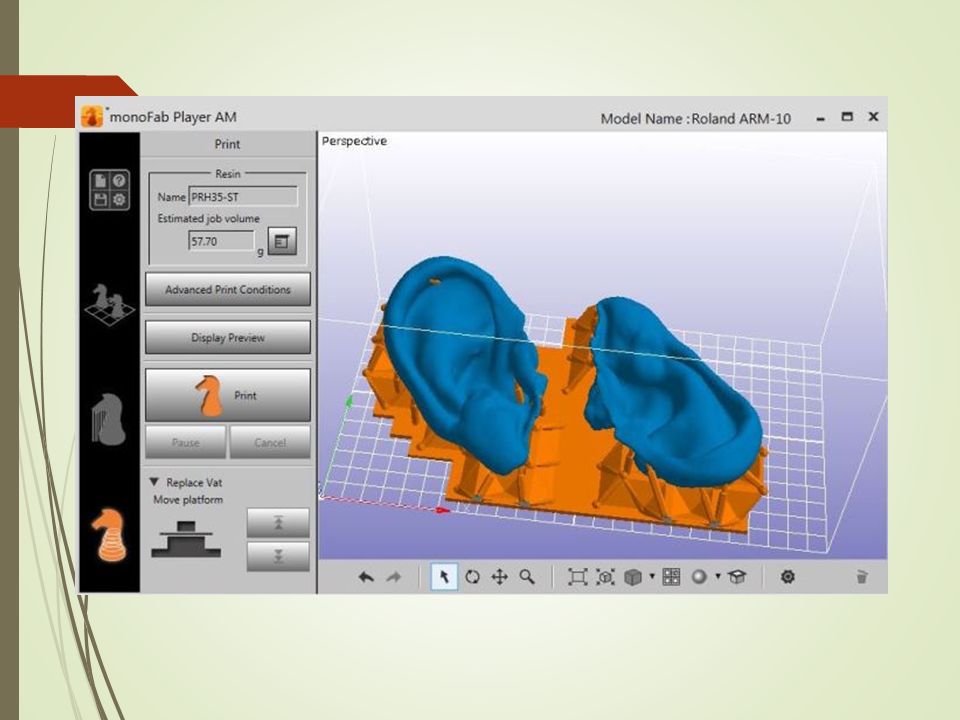Click the Undo arrow in bottom toolbar
This screenshot has height=720, width=960.
pyautogui.click(x=366, y=577)
